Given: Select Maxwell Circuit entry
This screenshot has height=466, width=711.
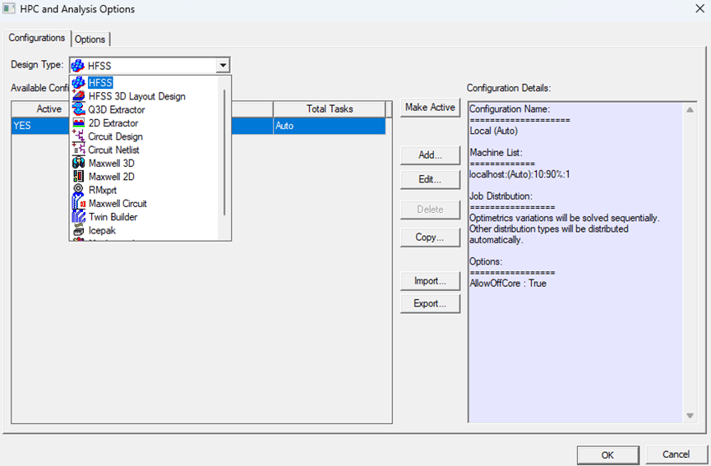Looking at the screenshot, I should pyautogui.click(x=117, y=203).
